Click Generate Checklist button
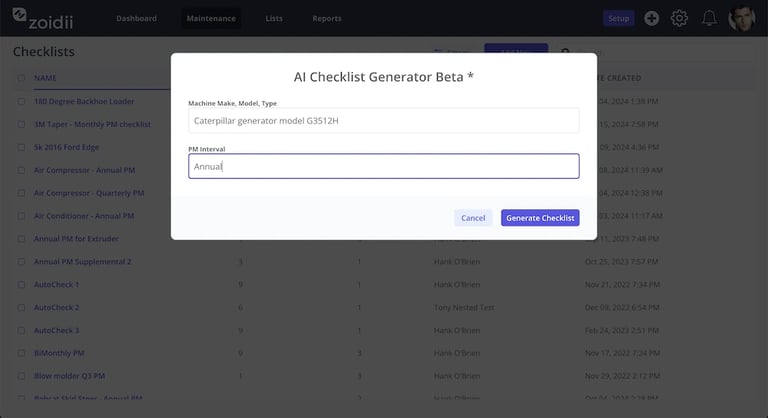Image resolution: width=768 pixels, height=418 pixels. [540, 218]
